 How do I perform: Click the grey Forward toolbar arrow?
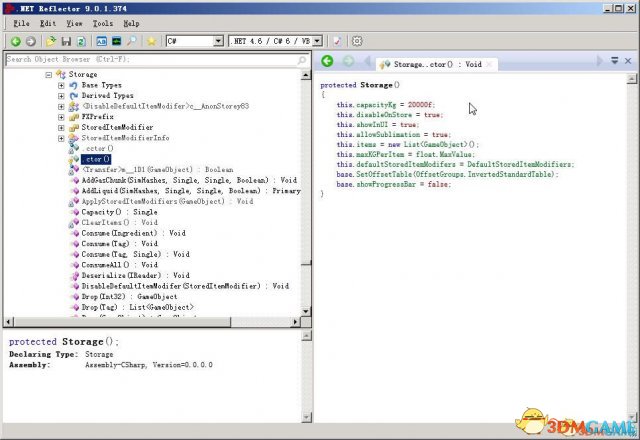pos(31,41)
